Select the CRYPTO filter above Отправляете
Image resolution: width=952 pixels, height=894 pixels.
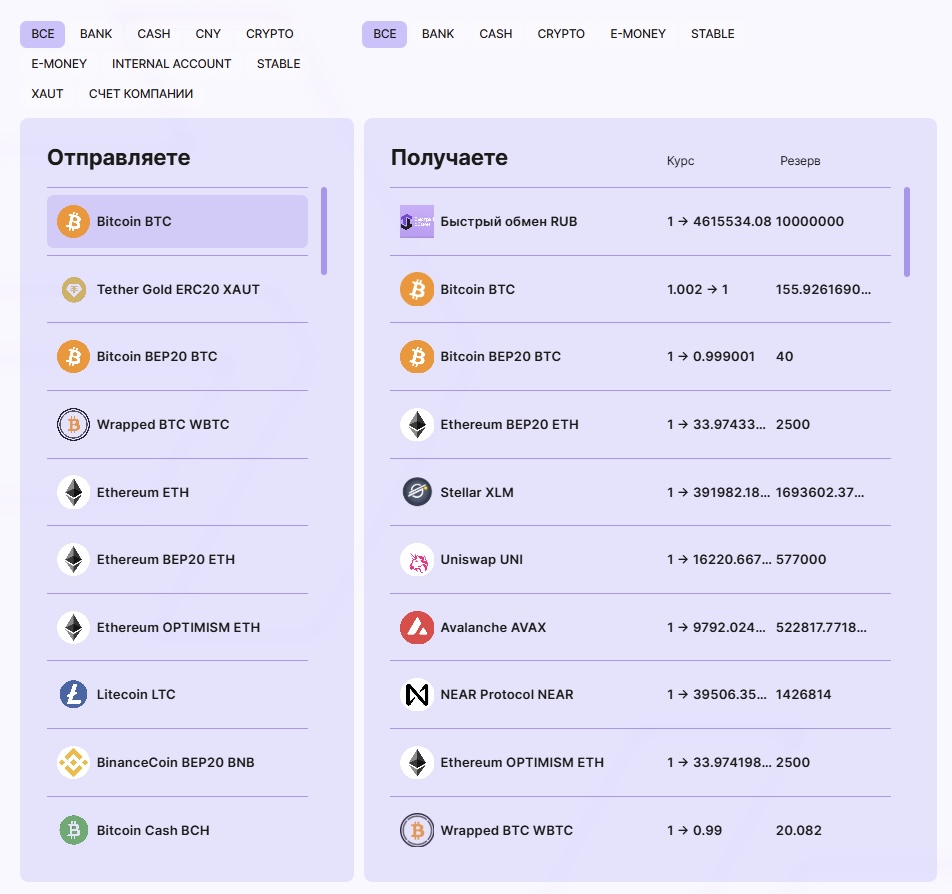pos(270,34)
